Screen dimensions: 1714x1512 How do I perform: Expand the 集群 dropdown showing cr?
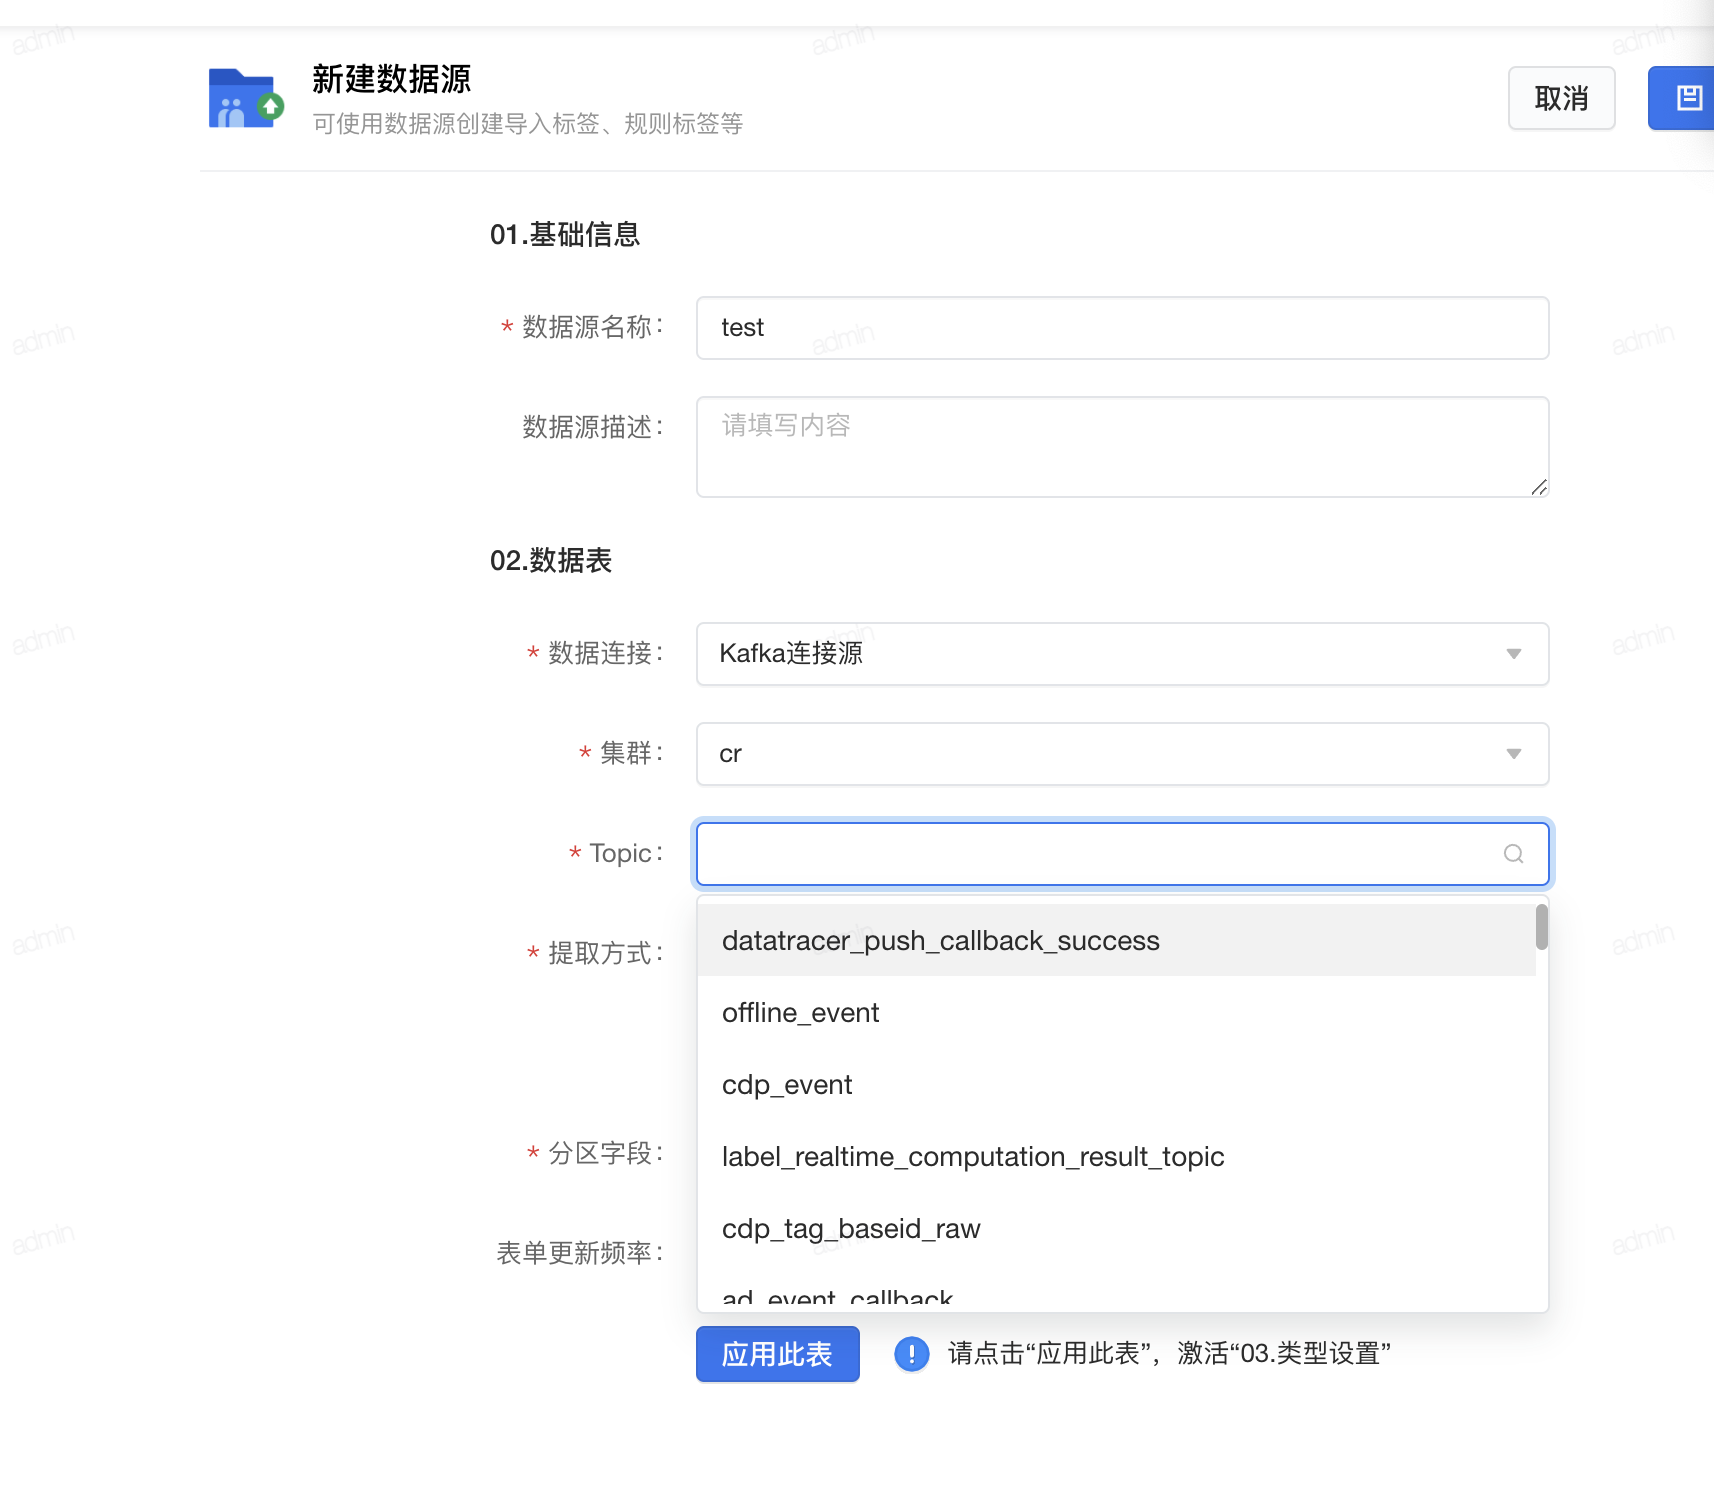pyautogui.click(x=1513, y=754)
